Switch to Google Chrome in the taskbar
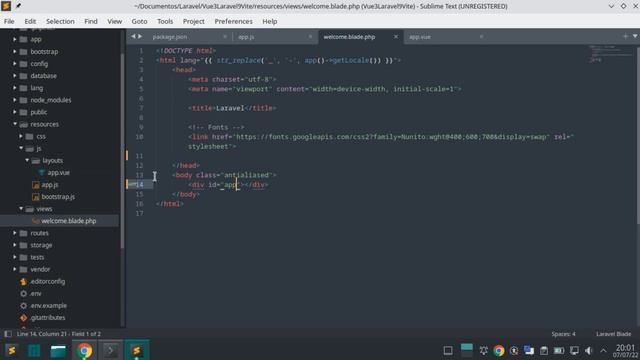 coord(85,350)
